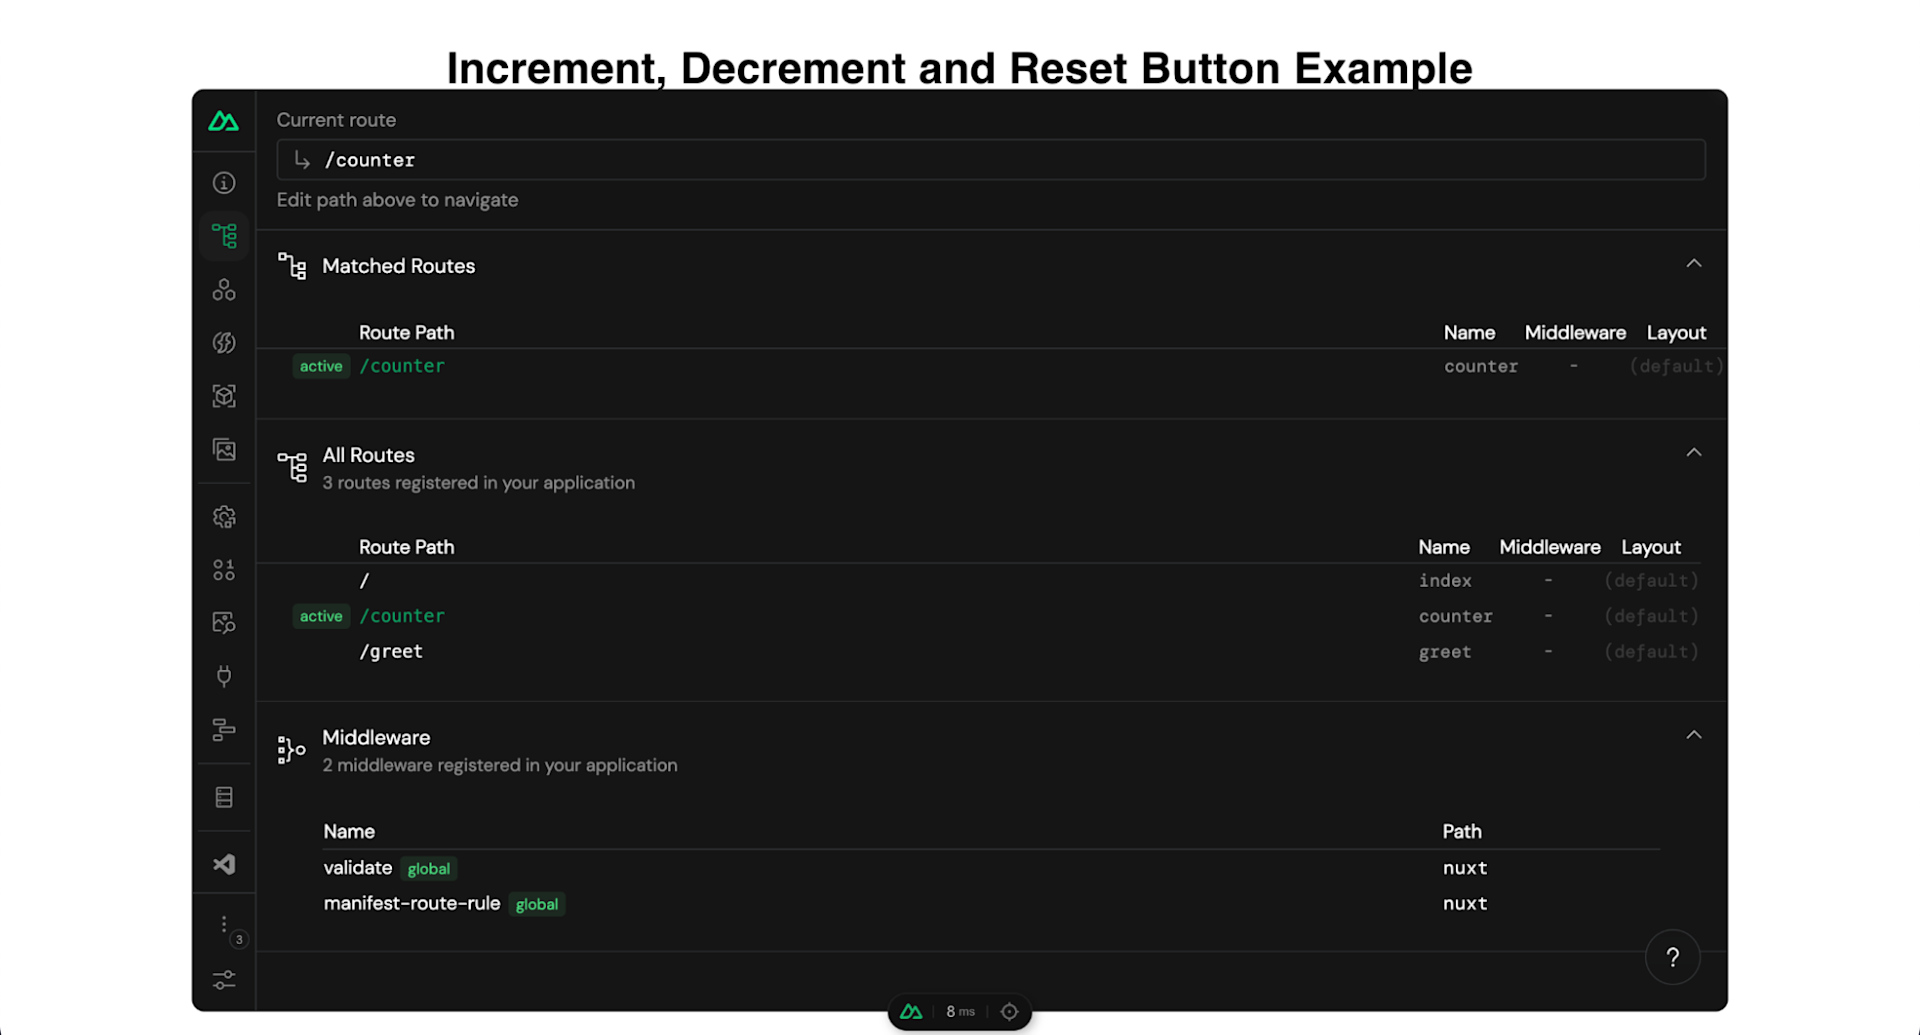Open the Imports/Composables panel
The width and height of the screenshot is (1920, 1035).
click(x=223, y=342)
